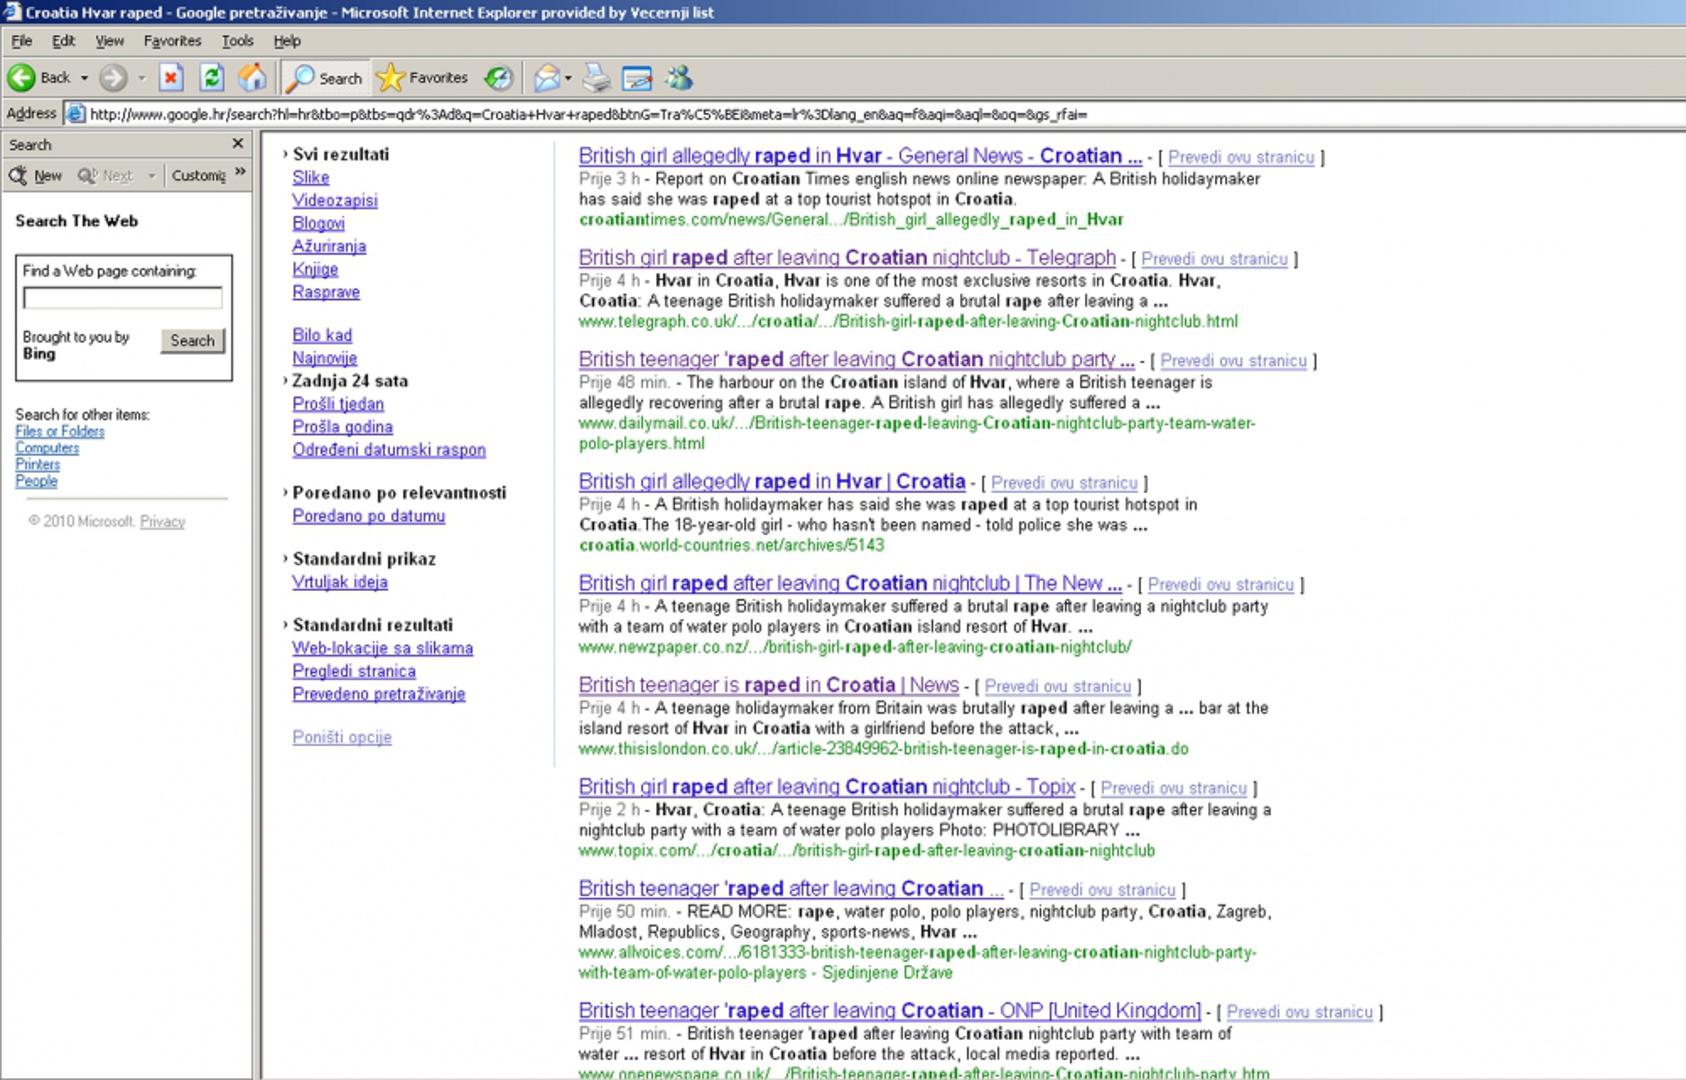
Task: Refresh the page with the Refresh icon
Action: pyautogui.click(x=211, y=78)
